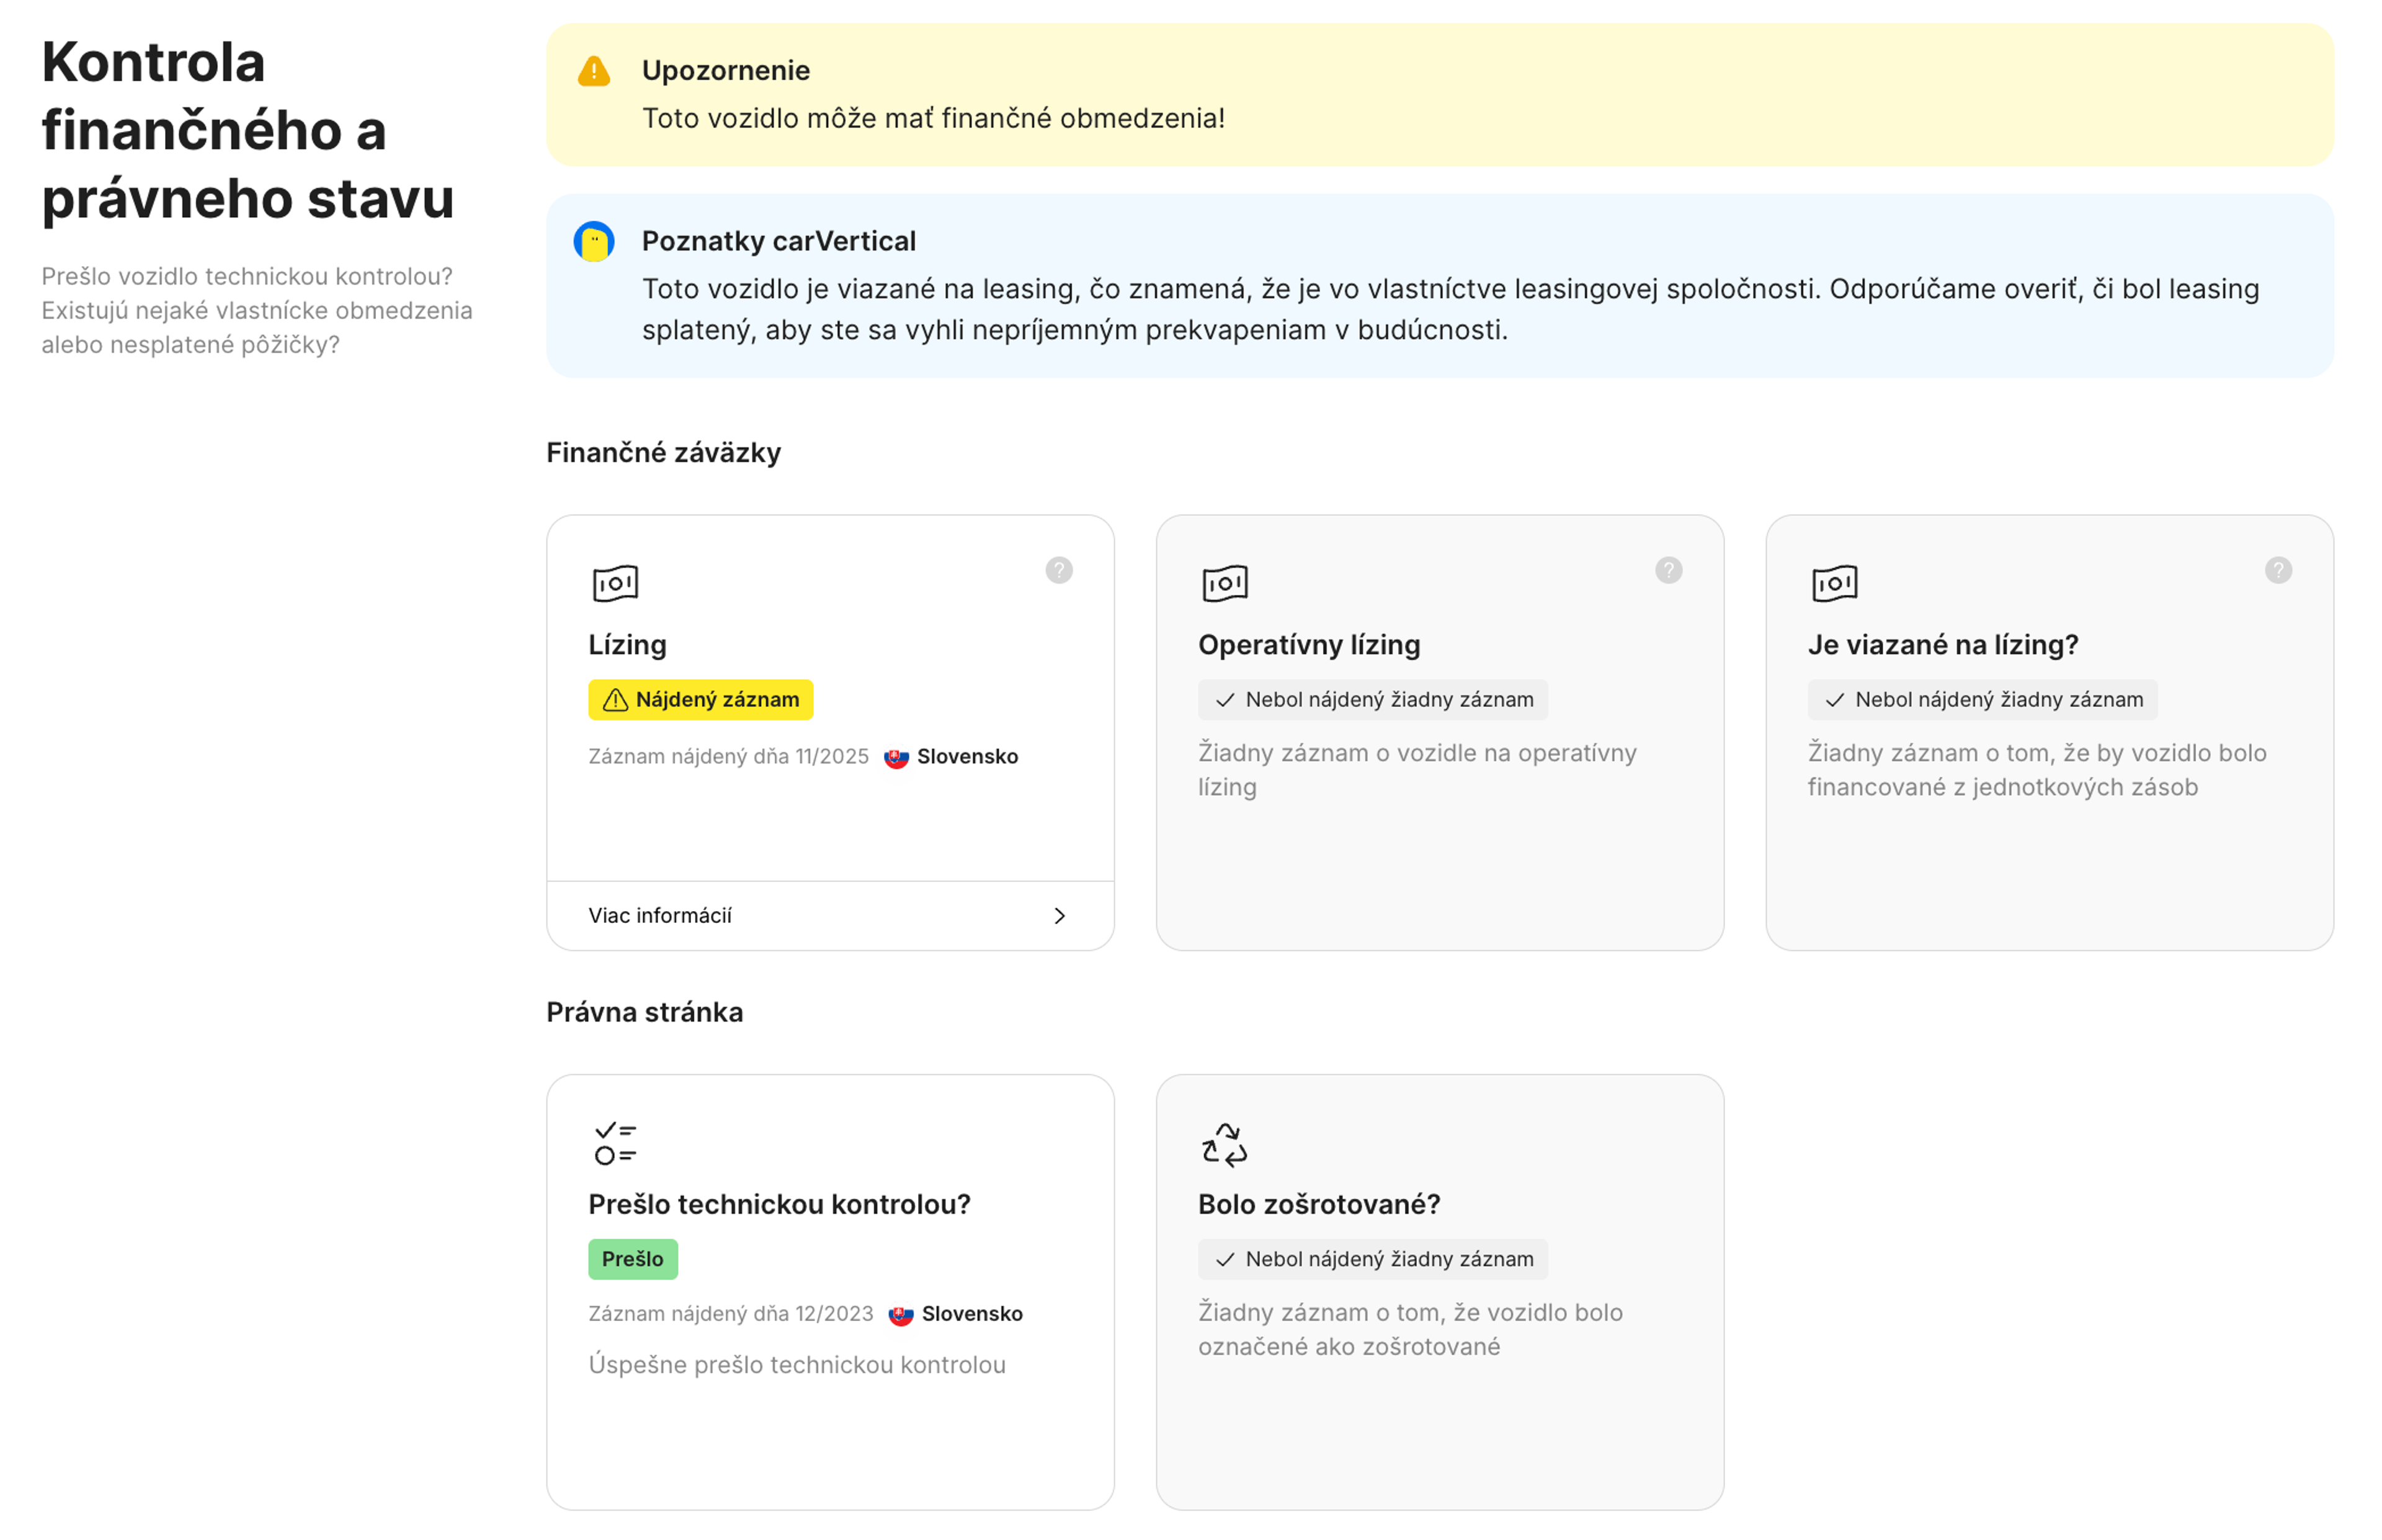
Task: Click checkmark in Je viazané na lízing badge
Action: (1834, 700)
